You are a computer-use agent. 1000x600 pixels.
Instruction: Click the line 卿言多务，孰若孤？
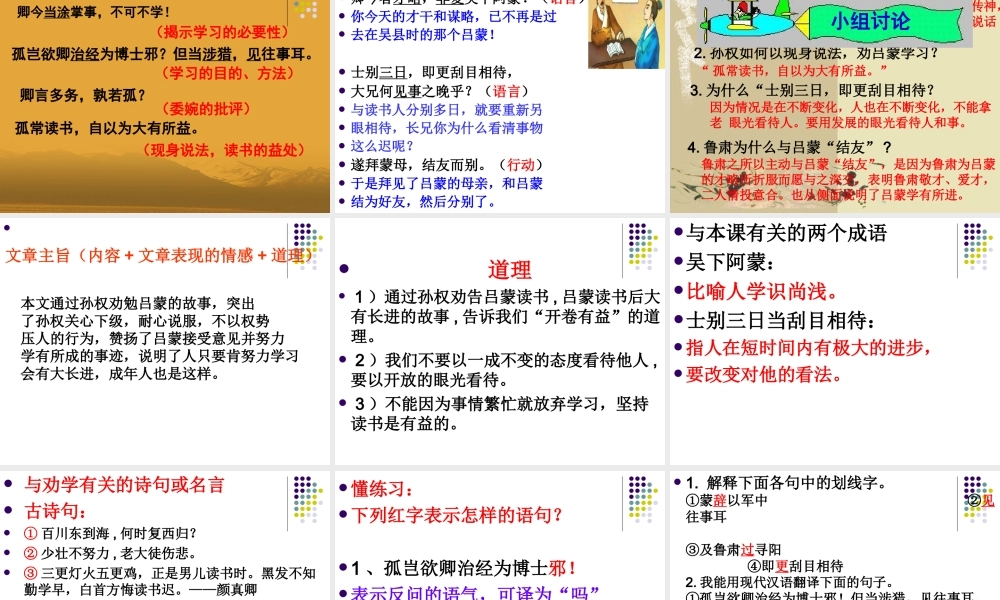pyautogui.click(x=83, y=96)
